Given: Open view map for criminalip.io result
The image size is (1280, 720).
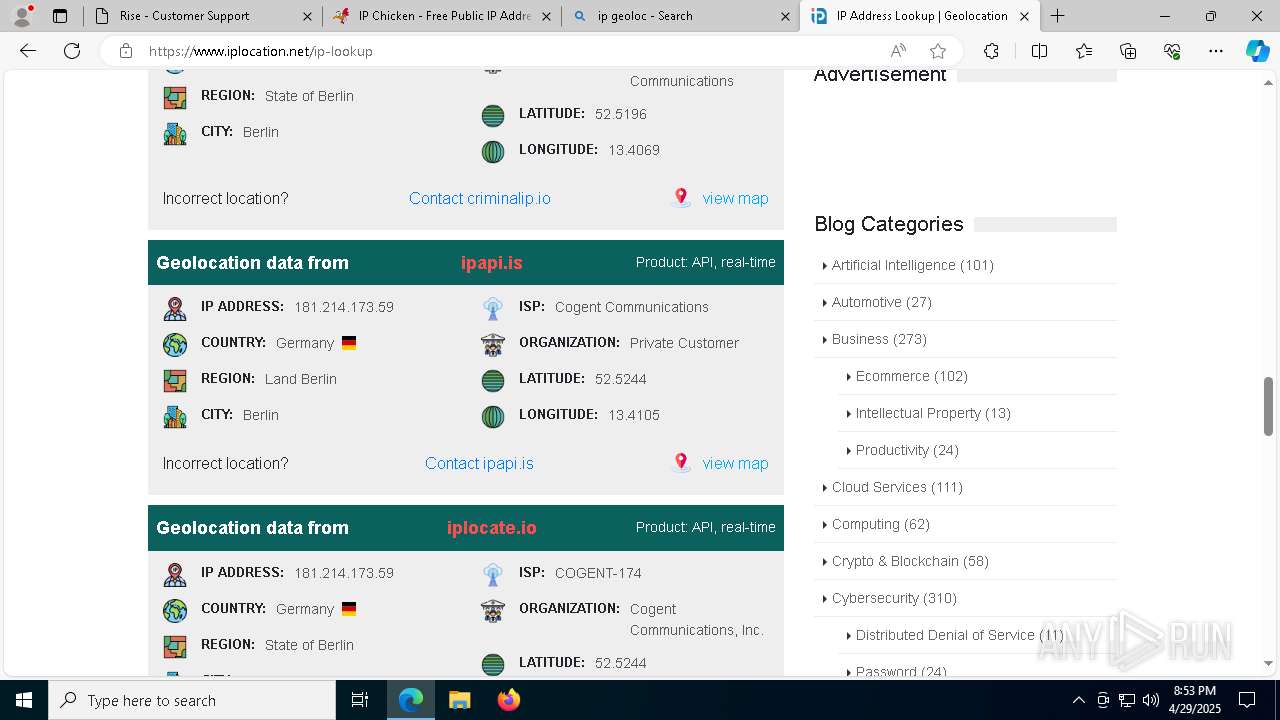Looking at the screenshot, I should pyautogui.click(x=735, y=198).
